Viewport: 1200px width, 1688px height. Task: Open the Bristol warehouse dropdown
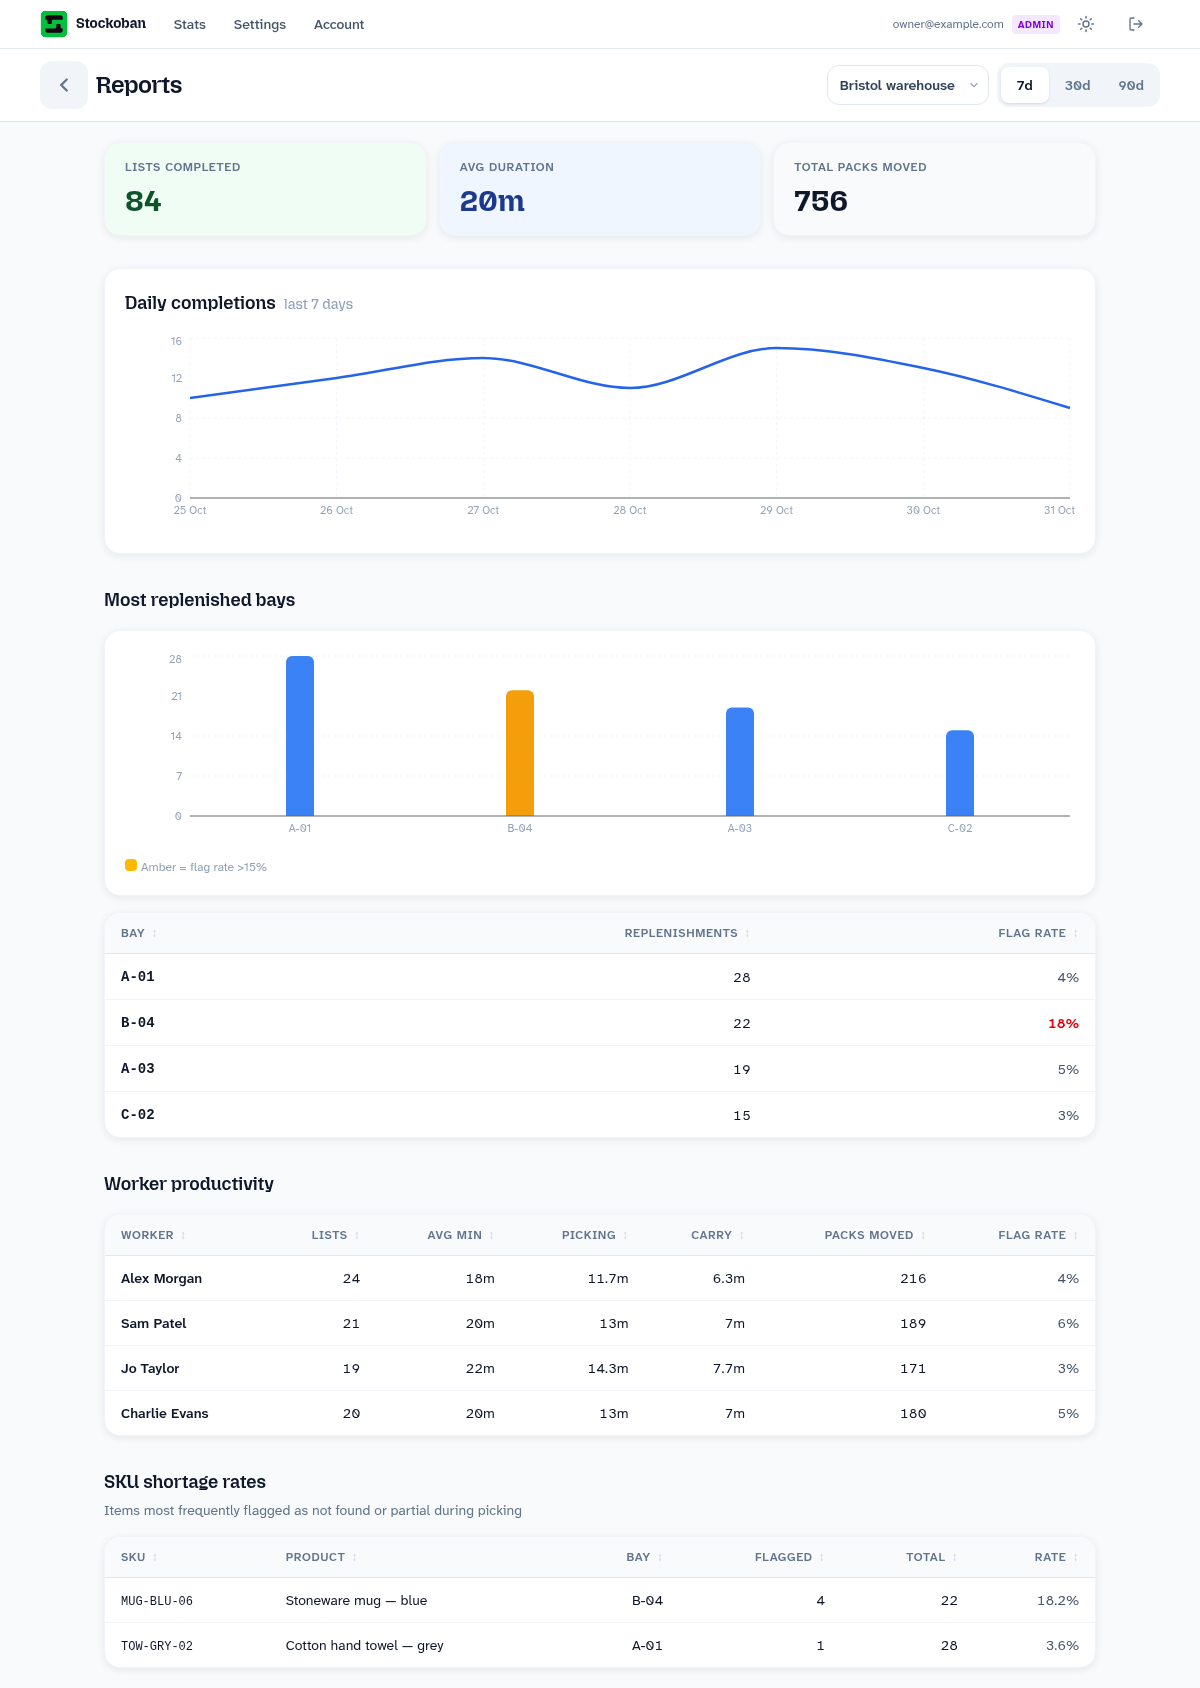click(x=908, y=85)
